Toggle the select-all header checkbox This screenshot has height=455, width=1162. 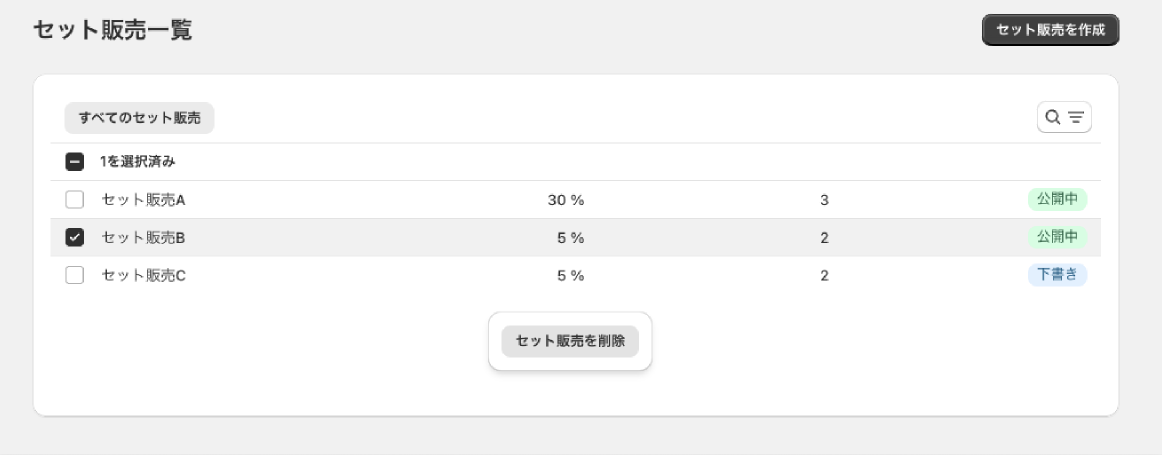(75, 162)
